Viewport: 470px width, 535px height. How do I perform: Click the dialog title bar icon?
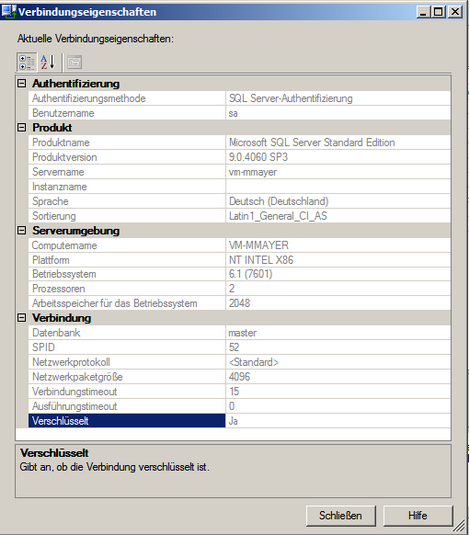[8, 11]
